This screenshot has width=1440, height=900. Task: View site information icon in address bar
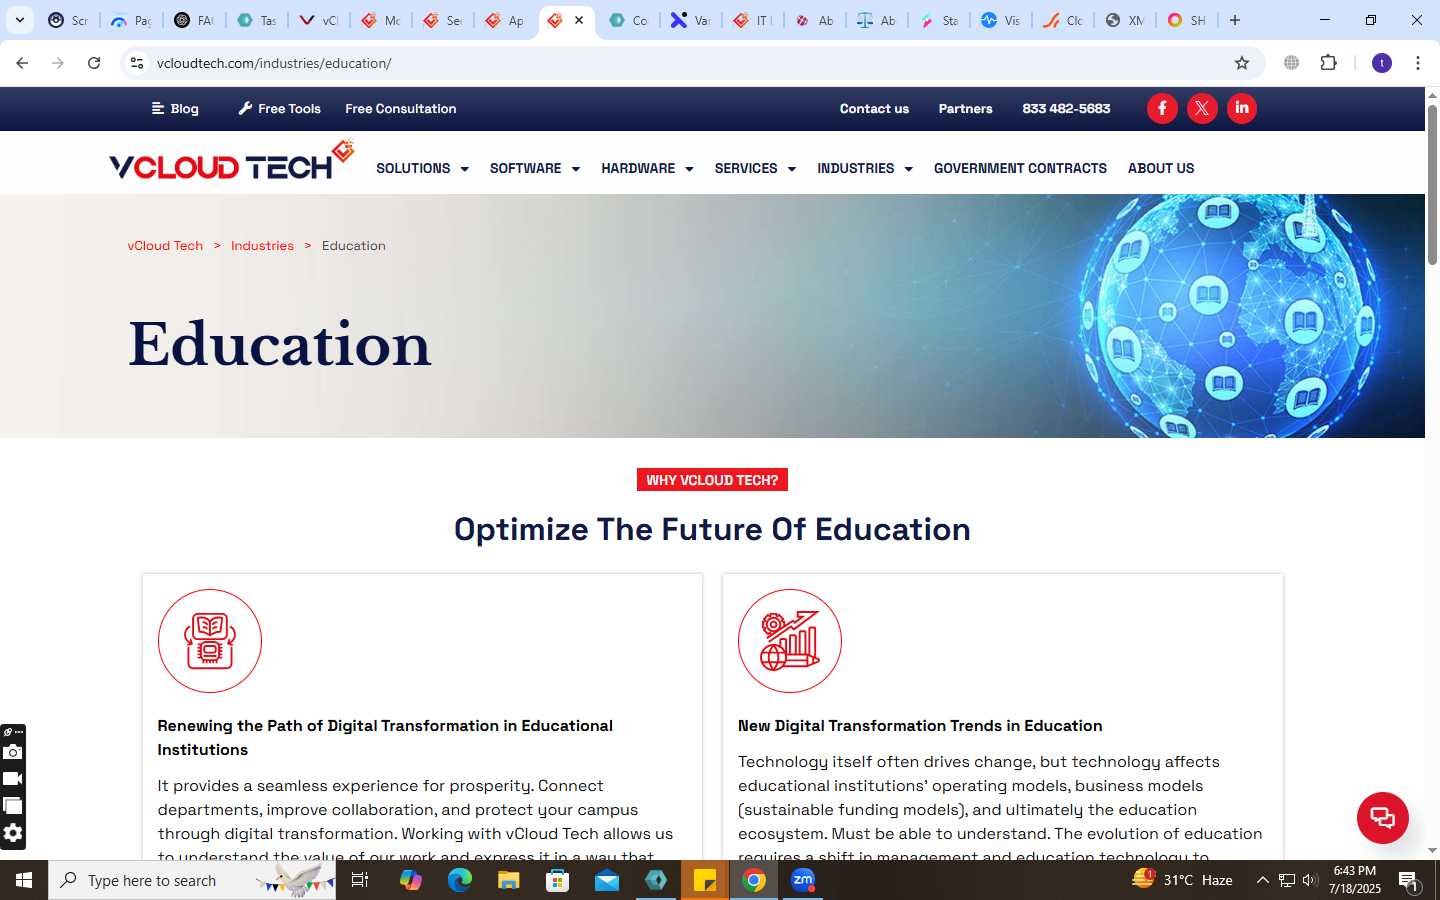[x=137, y=63]
